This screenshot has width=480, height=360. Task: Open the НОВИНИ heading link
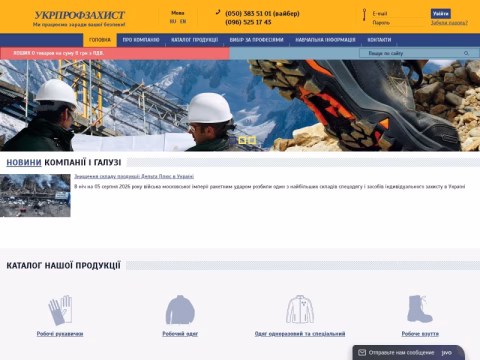click(x=24, y=162)
